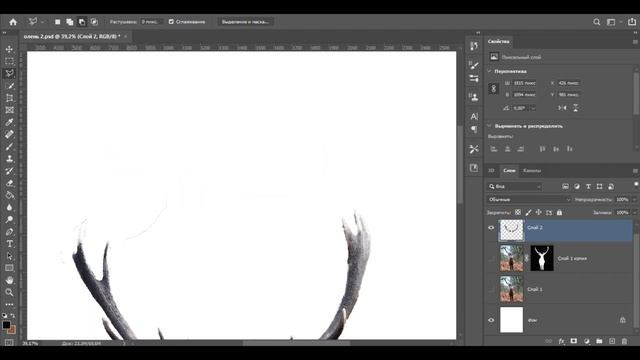This screenshot has height=360, width=640.
Task: Collapse the Transform section in Properties
Action: click(489, 71)
